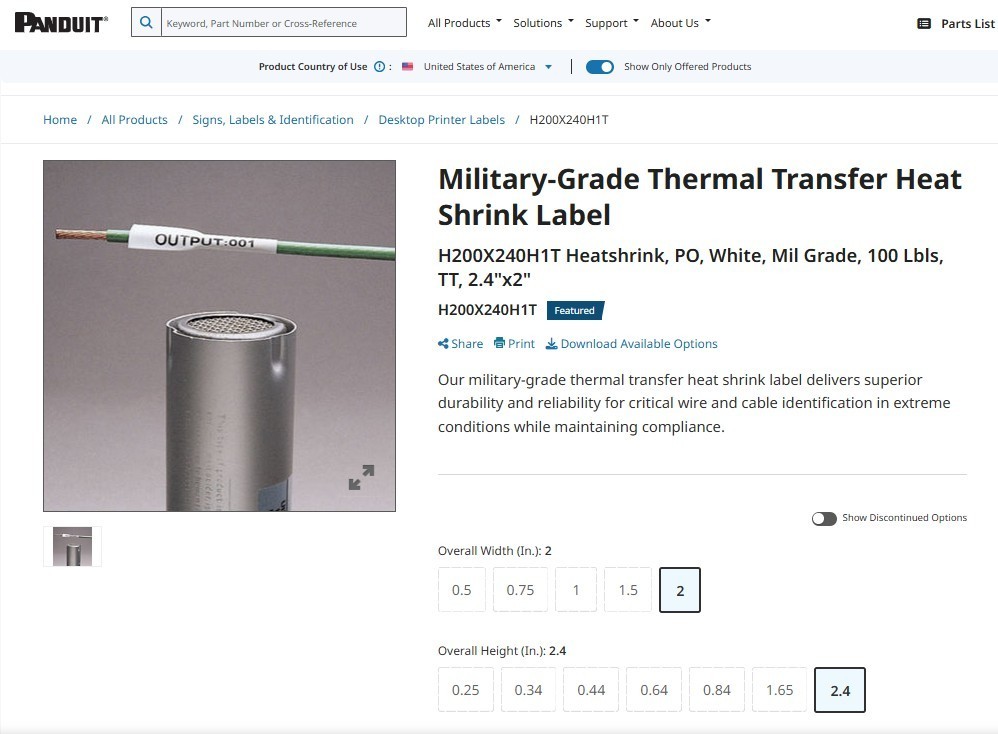Select overall width 2

coord(680,590)
